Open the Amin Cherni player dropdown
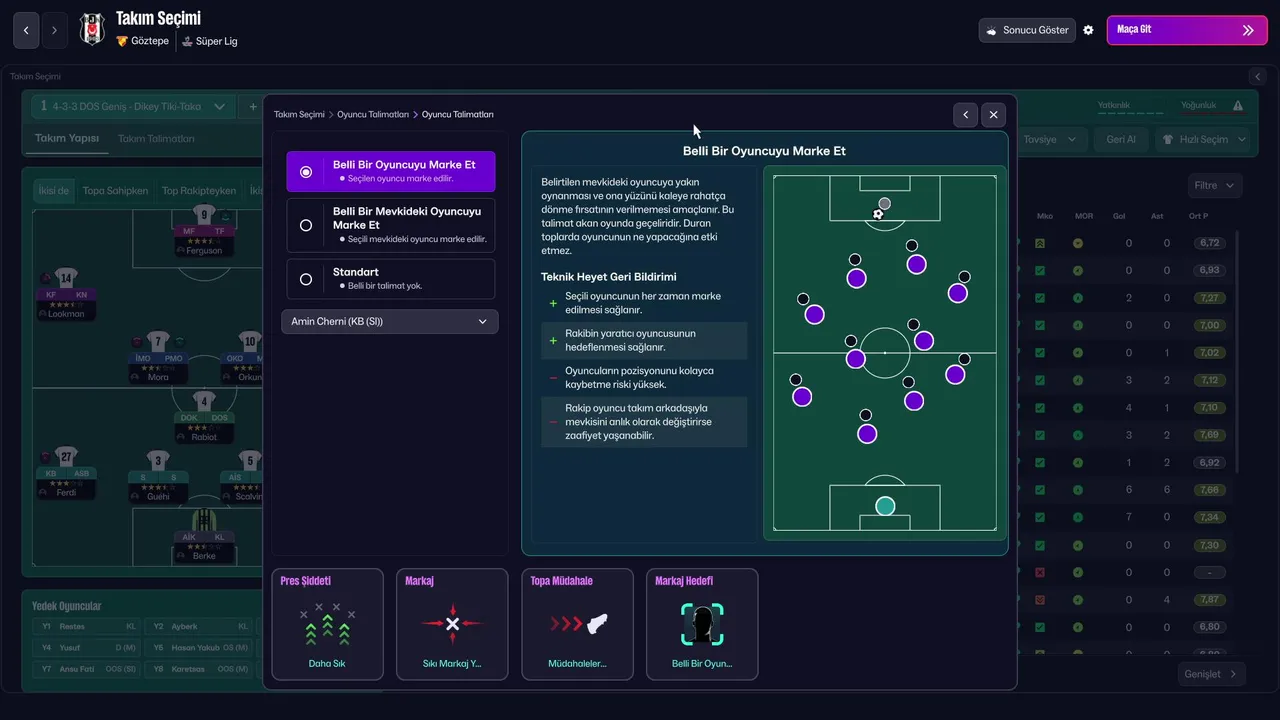This screenshot has width=1280, height=720. (390, 321)
